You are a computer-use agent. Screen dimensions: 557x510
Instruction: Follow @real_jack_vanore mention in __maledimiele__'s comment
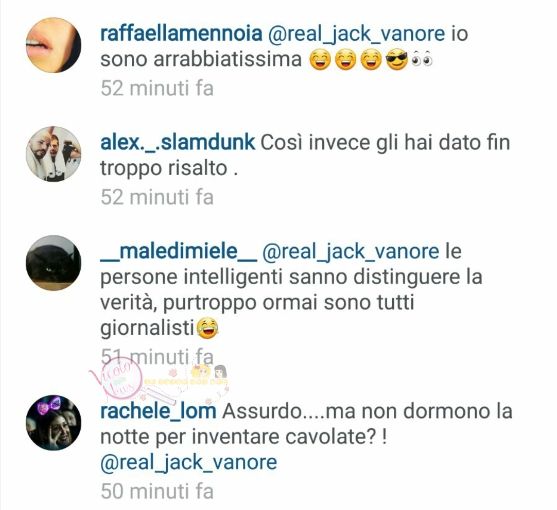(351, 252)
